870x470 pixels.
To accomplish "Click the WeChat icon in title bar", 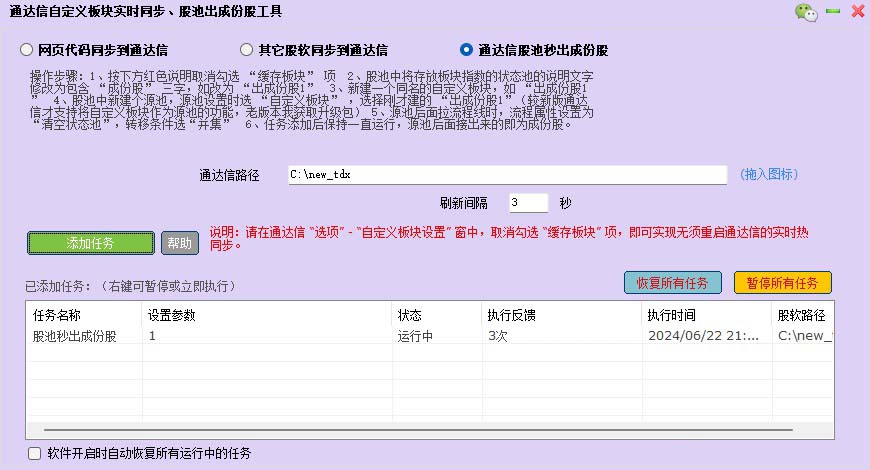I will click(805, 12).
